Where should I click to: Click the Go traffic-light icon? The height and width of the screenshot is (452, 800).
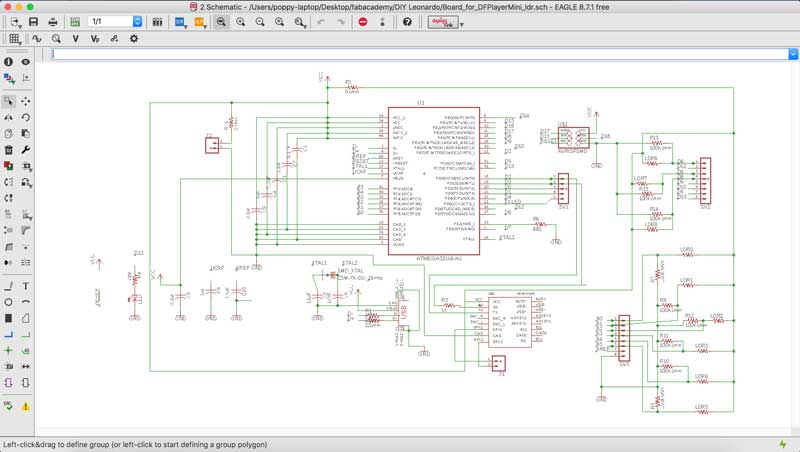coord(382,22)
